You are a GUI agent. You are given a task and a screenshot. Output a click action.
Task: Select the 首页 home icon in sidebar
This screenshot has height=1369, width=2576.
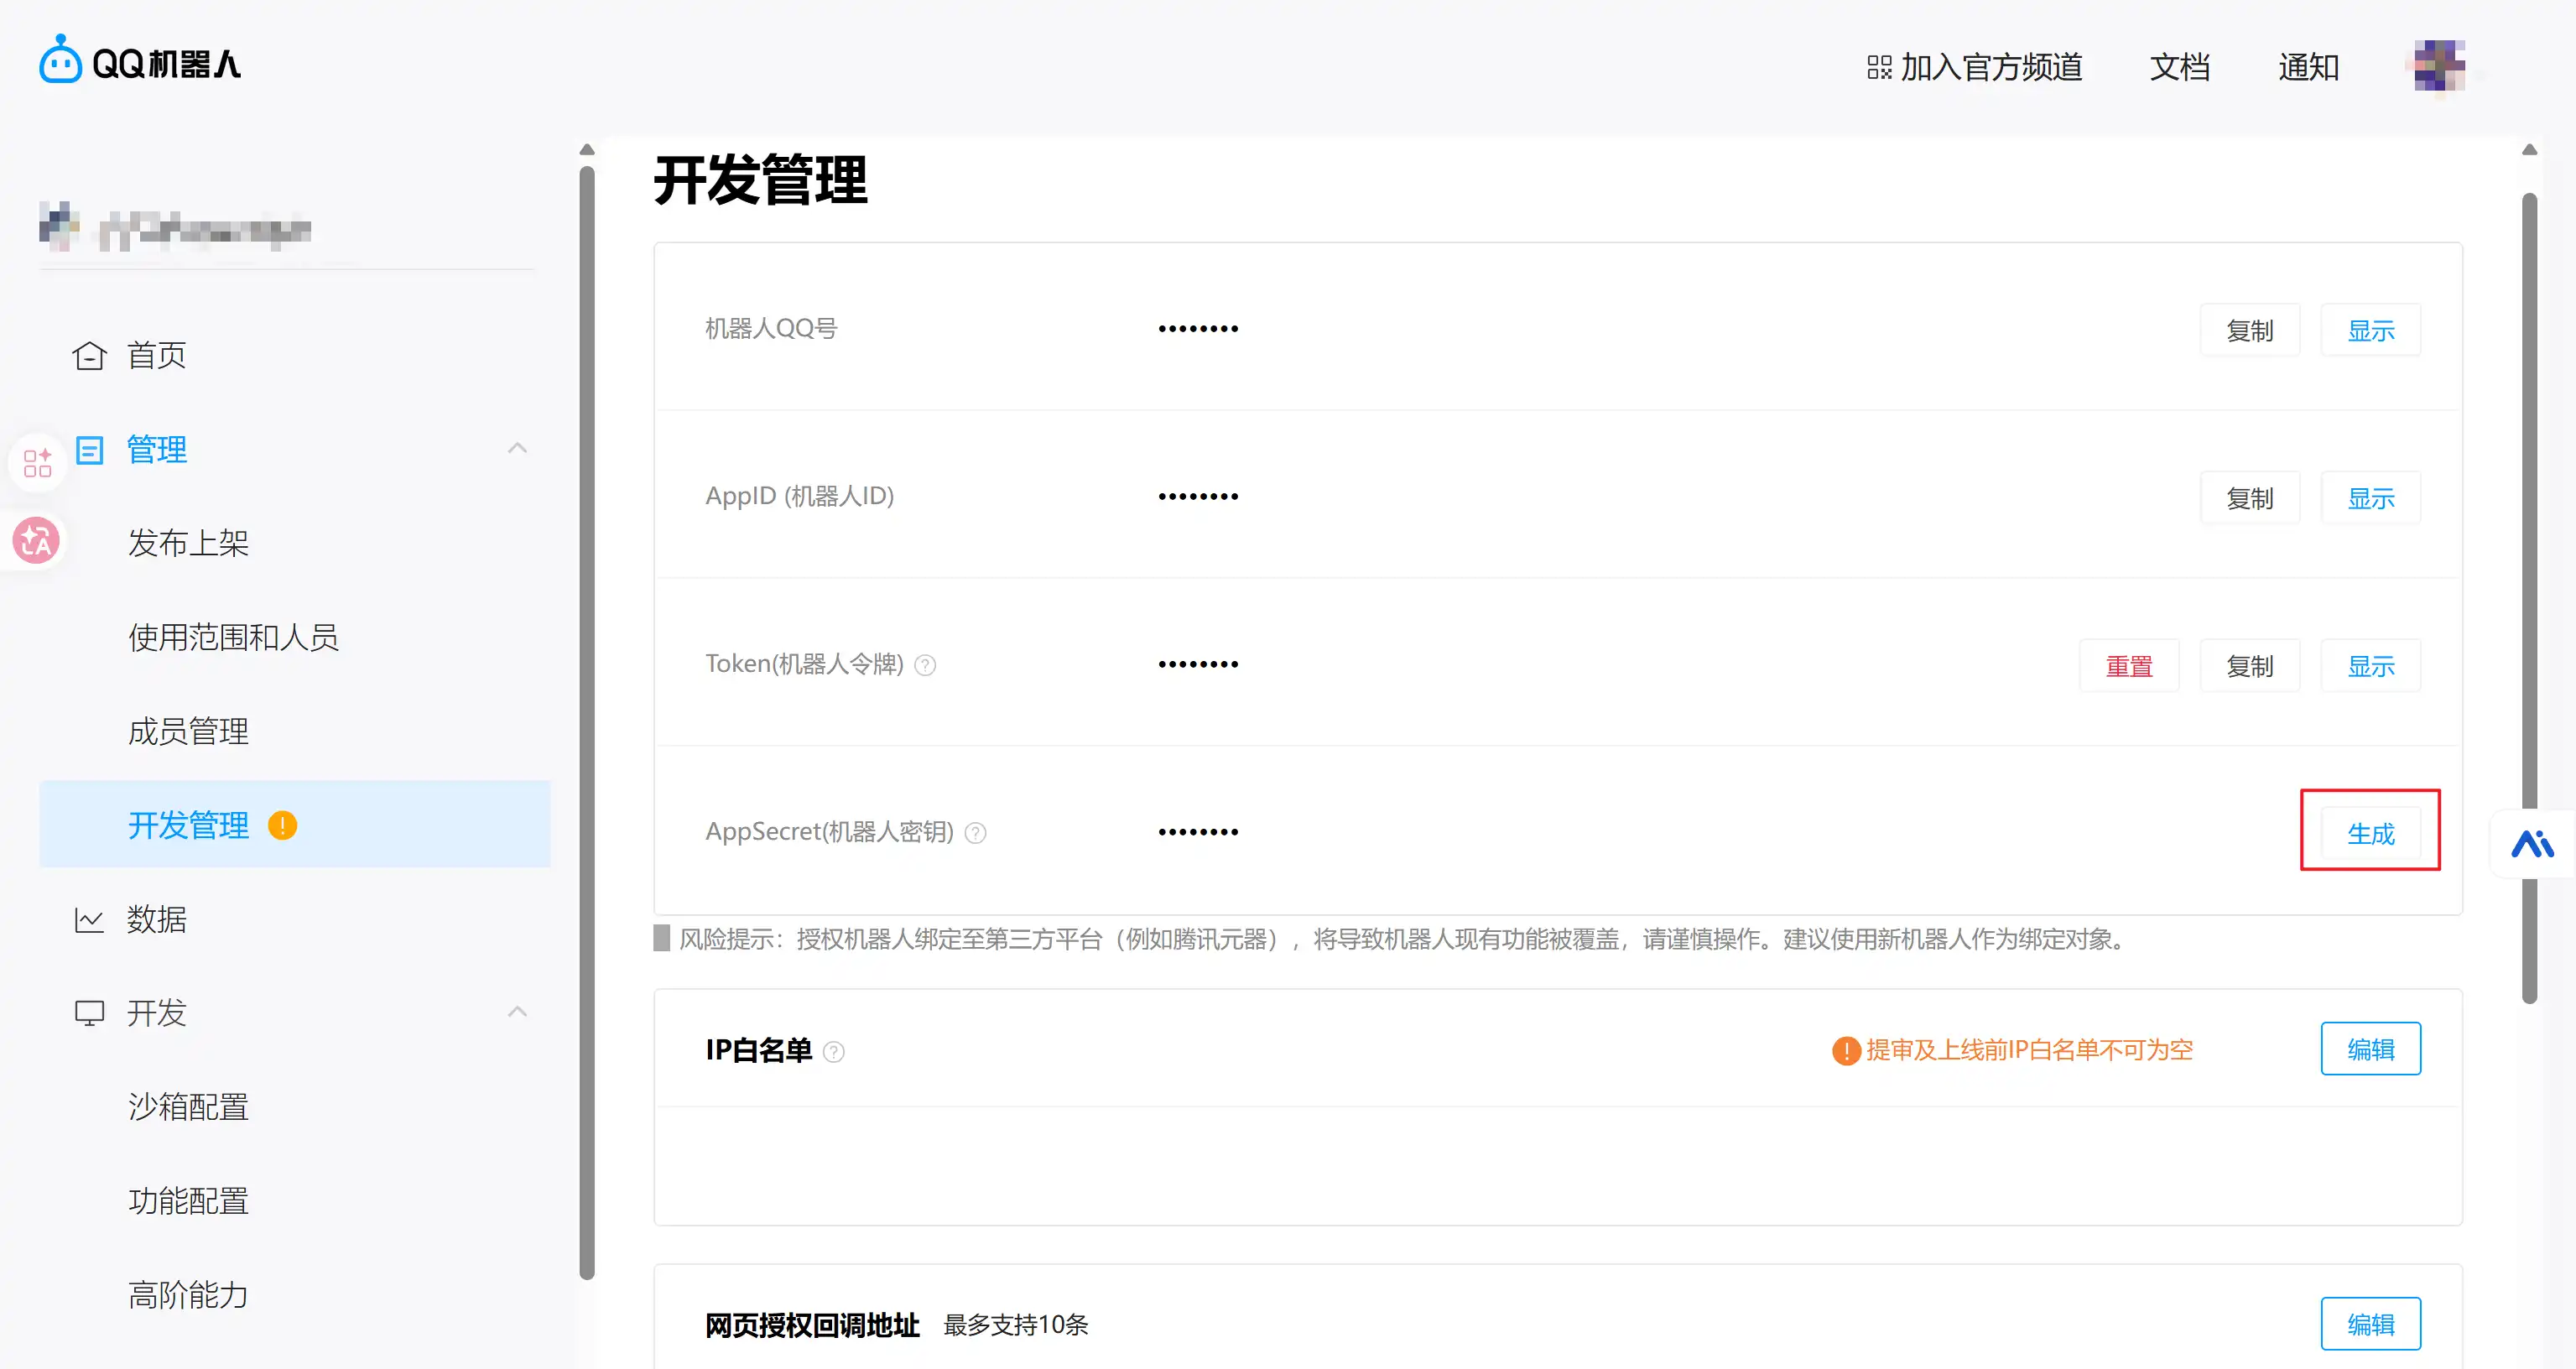point(88,354)
